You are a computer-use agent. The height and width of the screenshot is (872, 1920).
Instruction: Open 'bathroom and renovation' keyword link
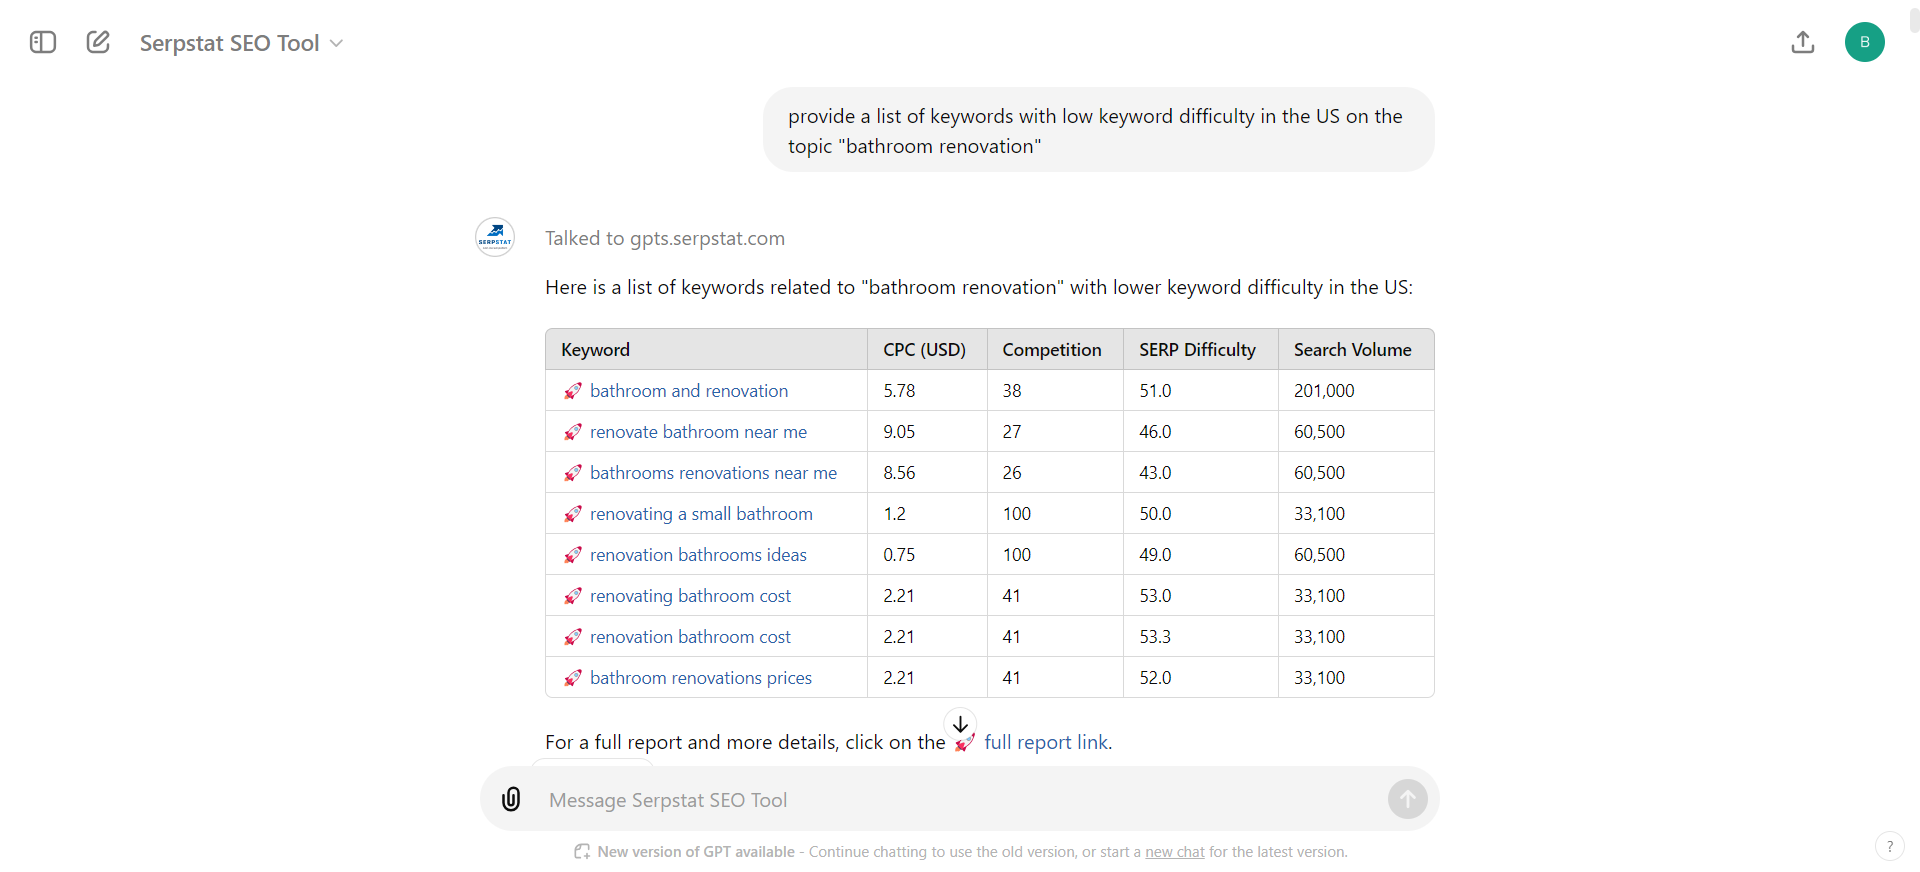tap(689, 391)
